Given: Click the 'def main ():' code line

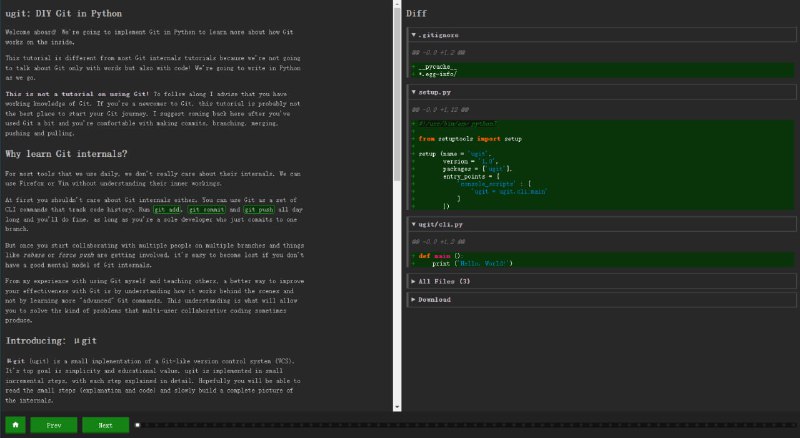Looking at the screenshot, I should [x=441, y=256].
